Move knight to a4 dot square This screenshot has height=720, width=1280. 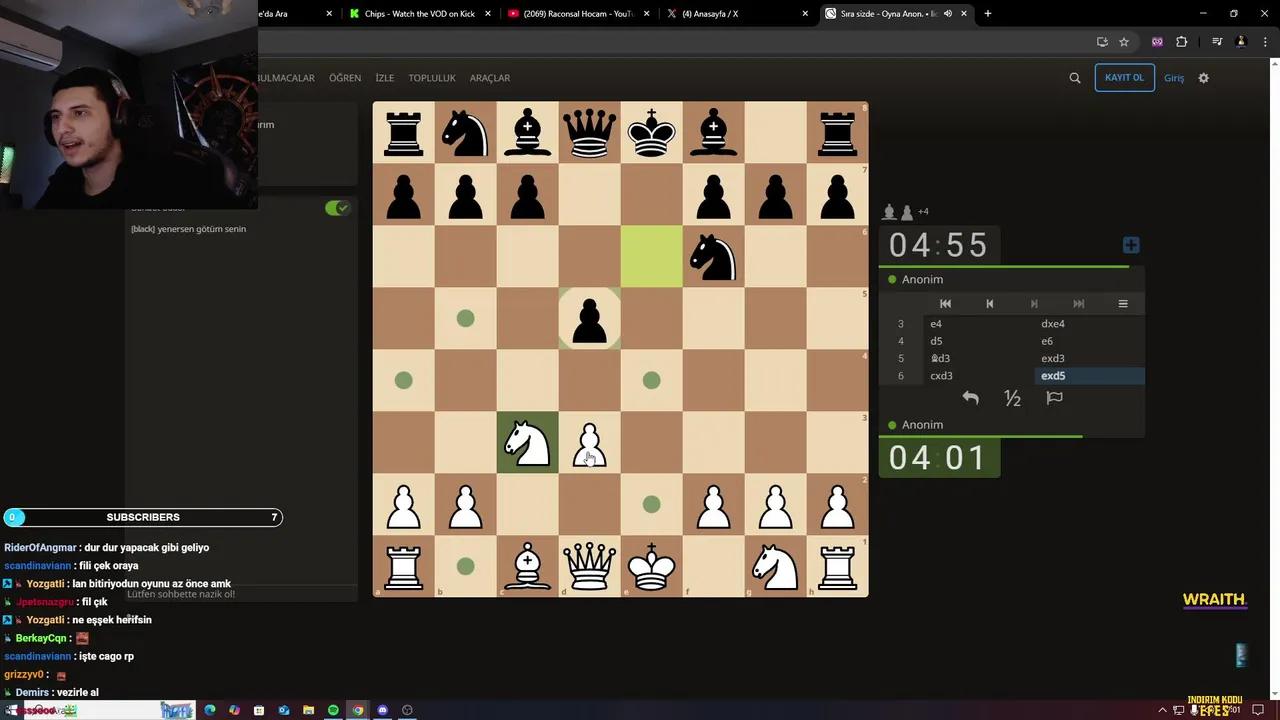tap(403, 380)
